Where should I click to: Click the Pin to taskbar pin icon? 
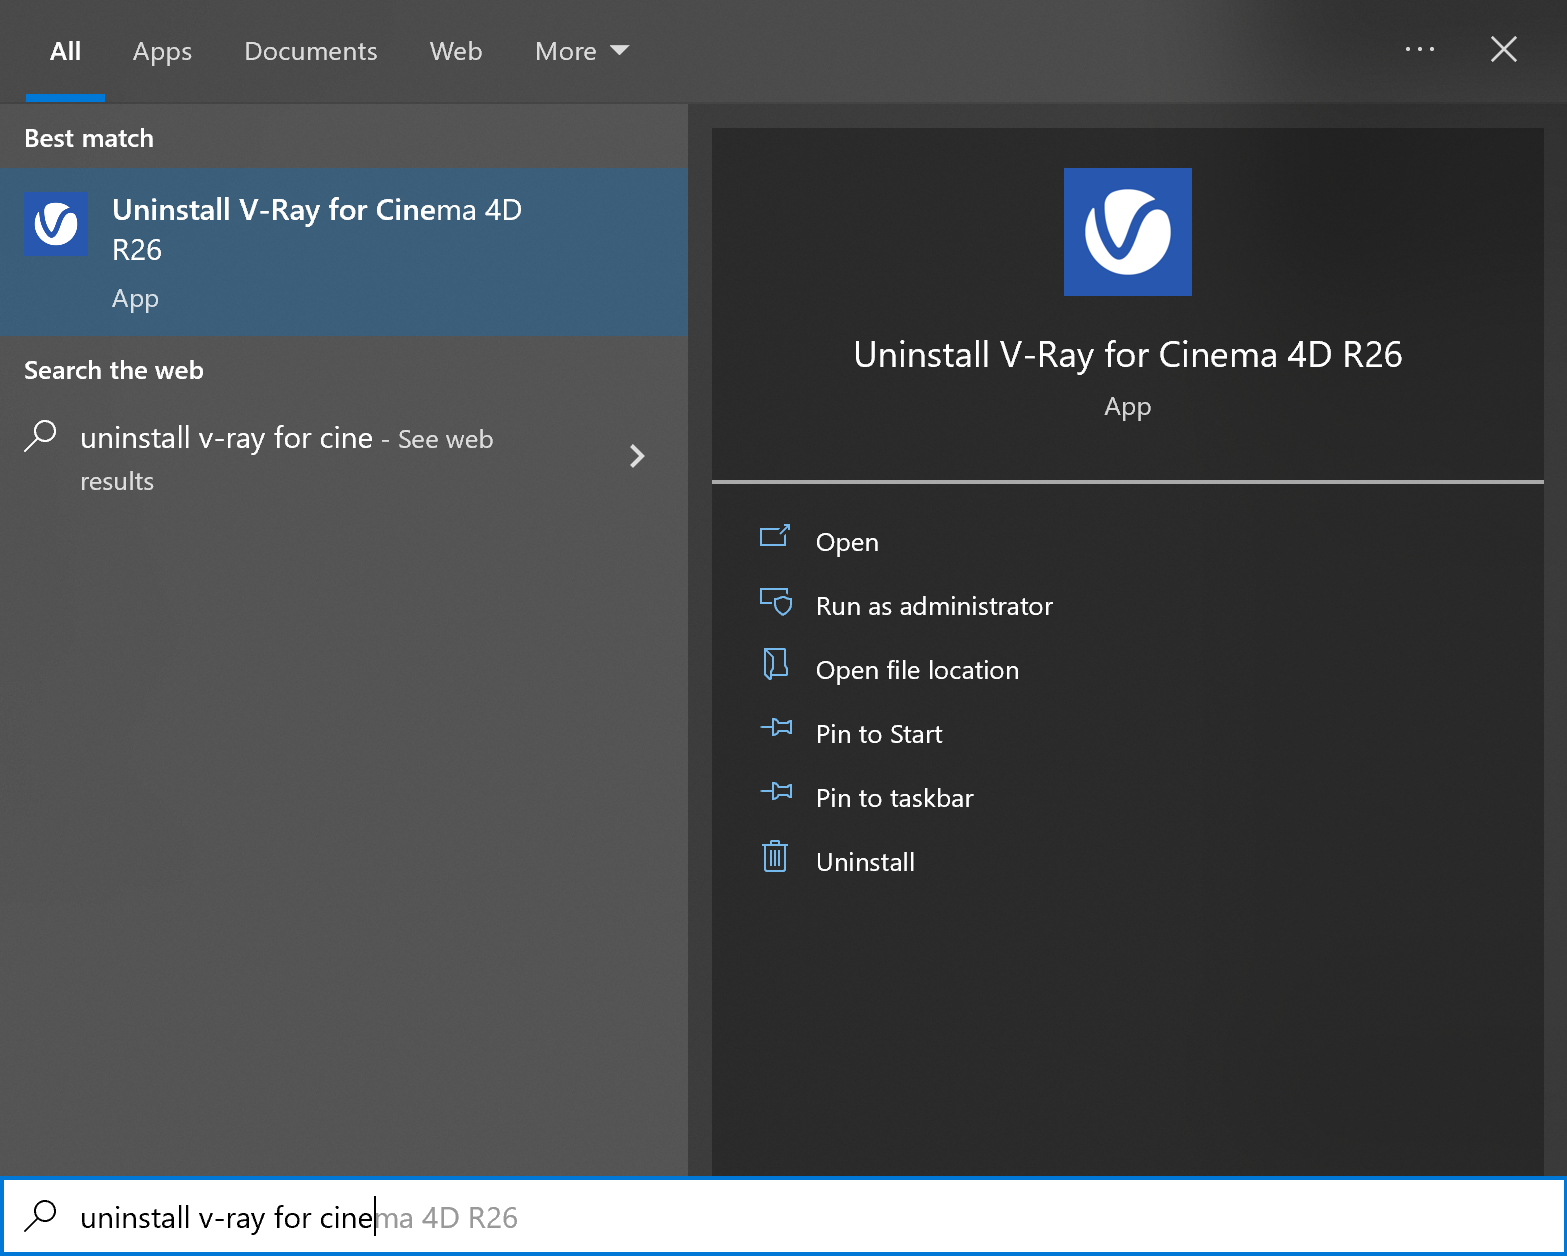click(x=775, y=792)
